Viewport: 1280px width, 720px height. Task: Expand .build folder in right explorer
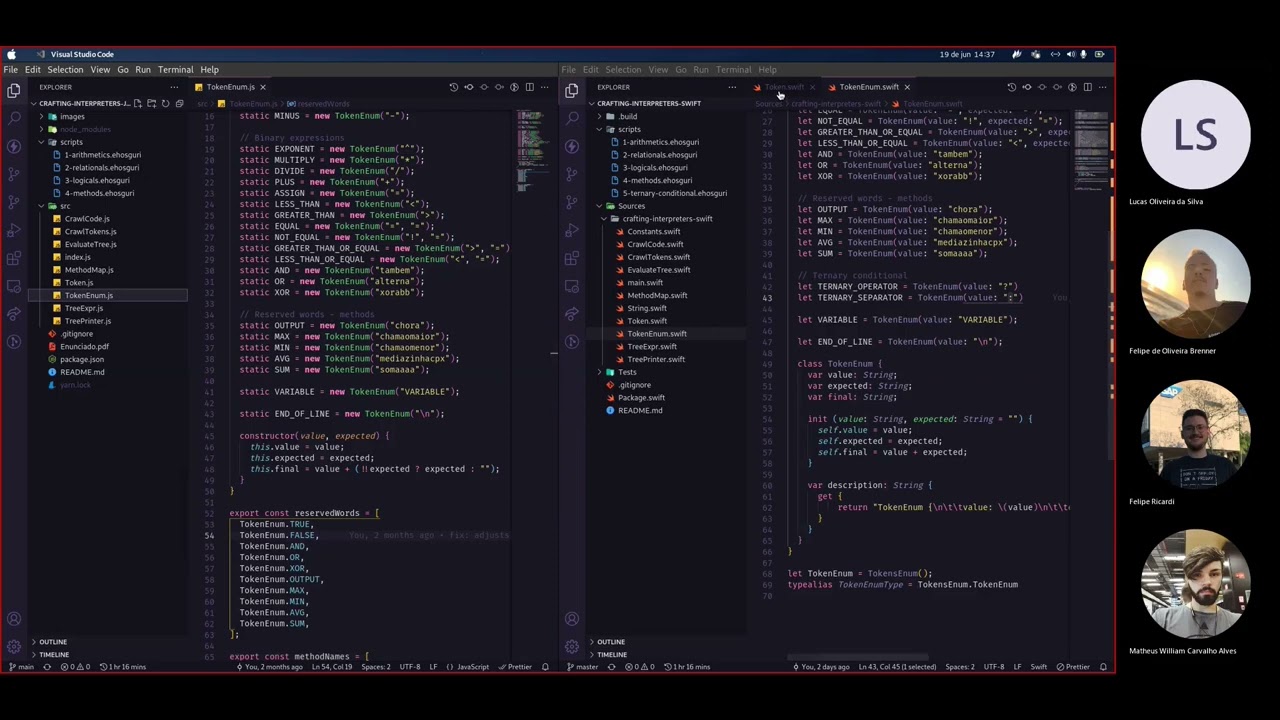click(x=628, y=116)
